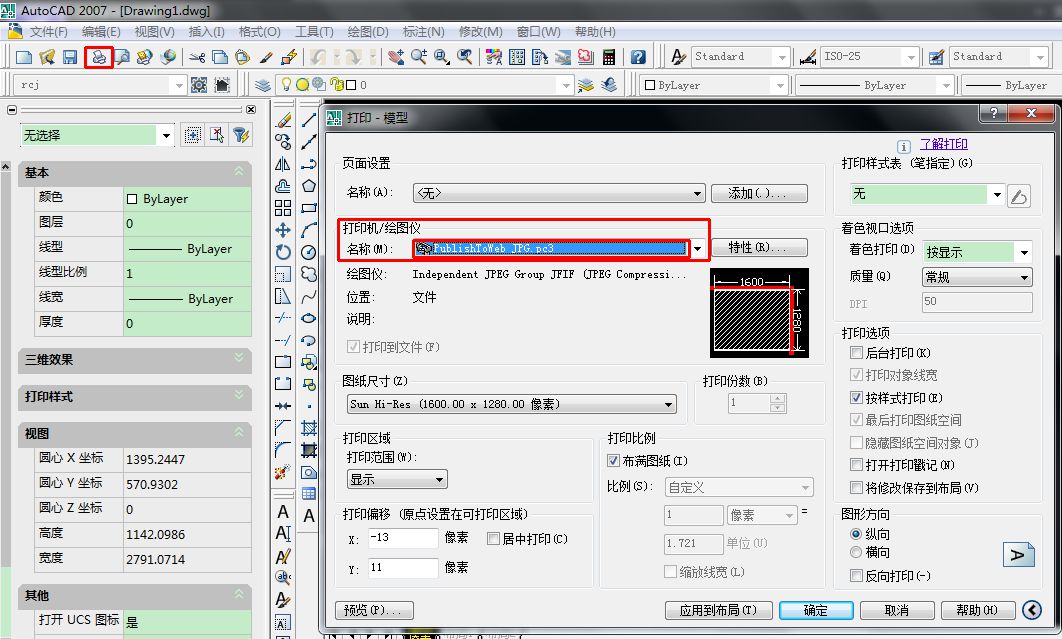Enable the 居中打印 checkbox
Image resolution: width=1062 pixels, height=639 pixels.
point(494,539)
